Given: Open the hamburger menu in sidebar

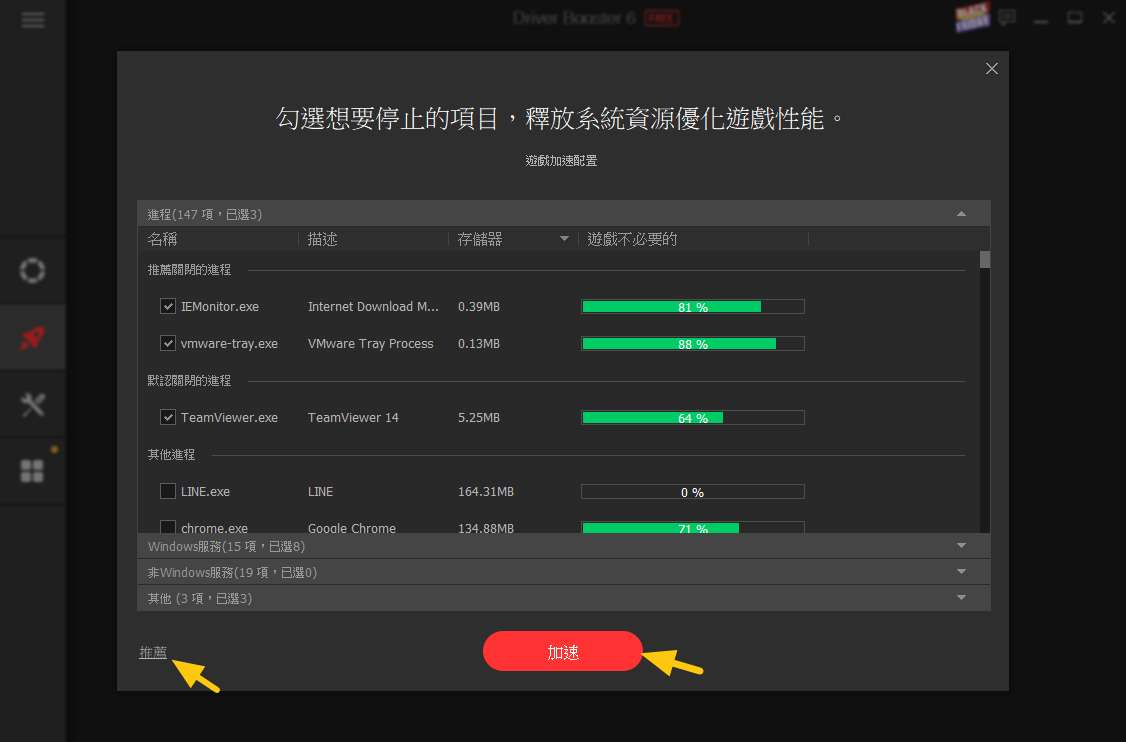Looking at the screenshot, I should click(33, 20).
